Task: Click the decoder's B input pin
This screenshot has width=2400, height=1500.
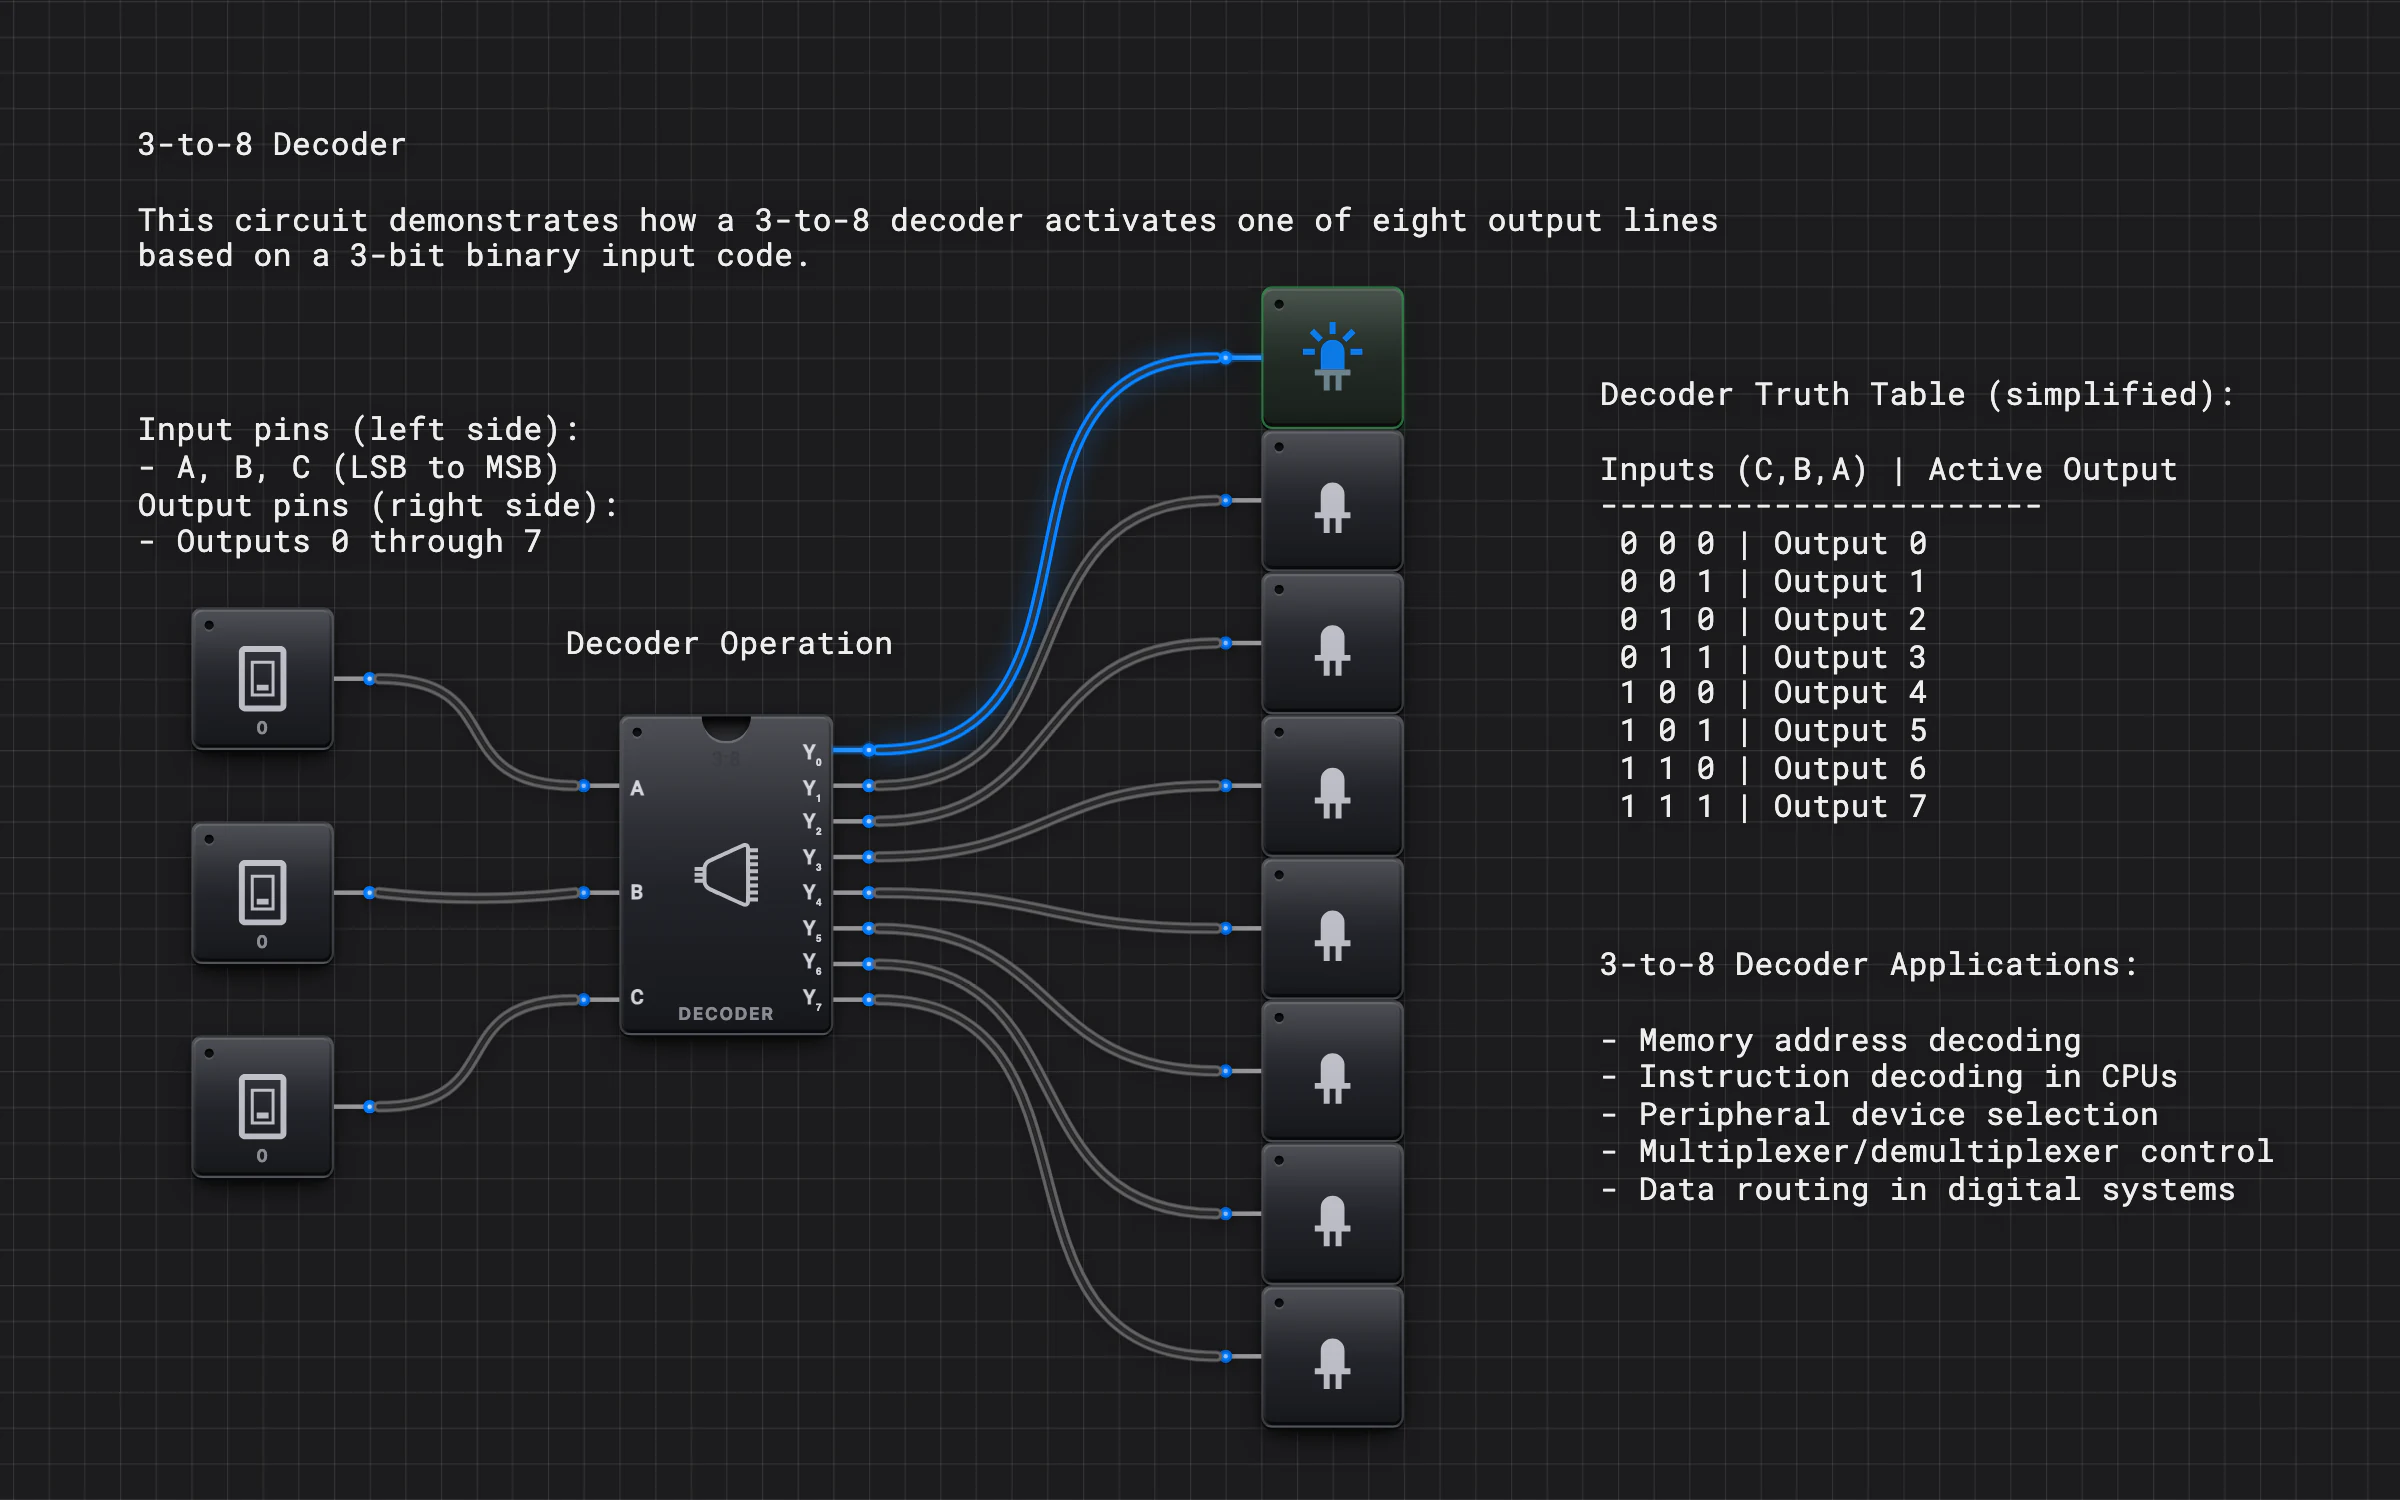Action: pos(585,893)
